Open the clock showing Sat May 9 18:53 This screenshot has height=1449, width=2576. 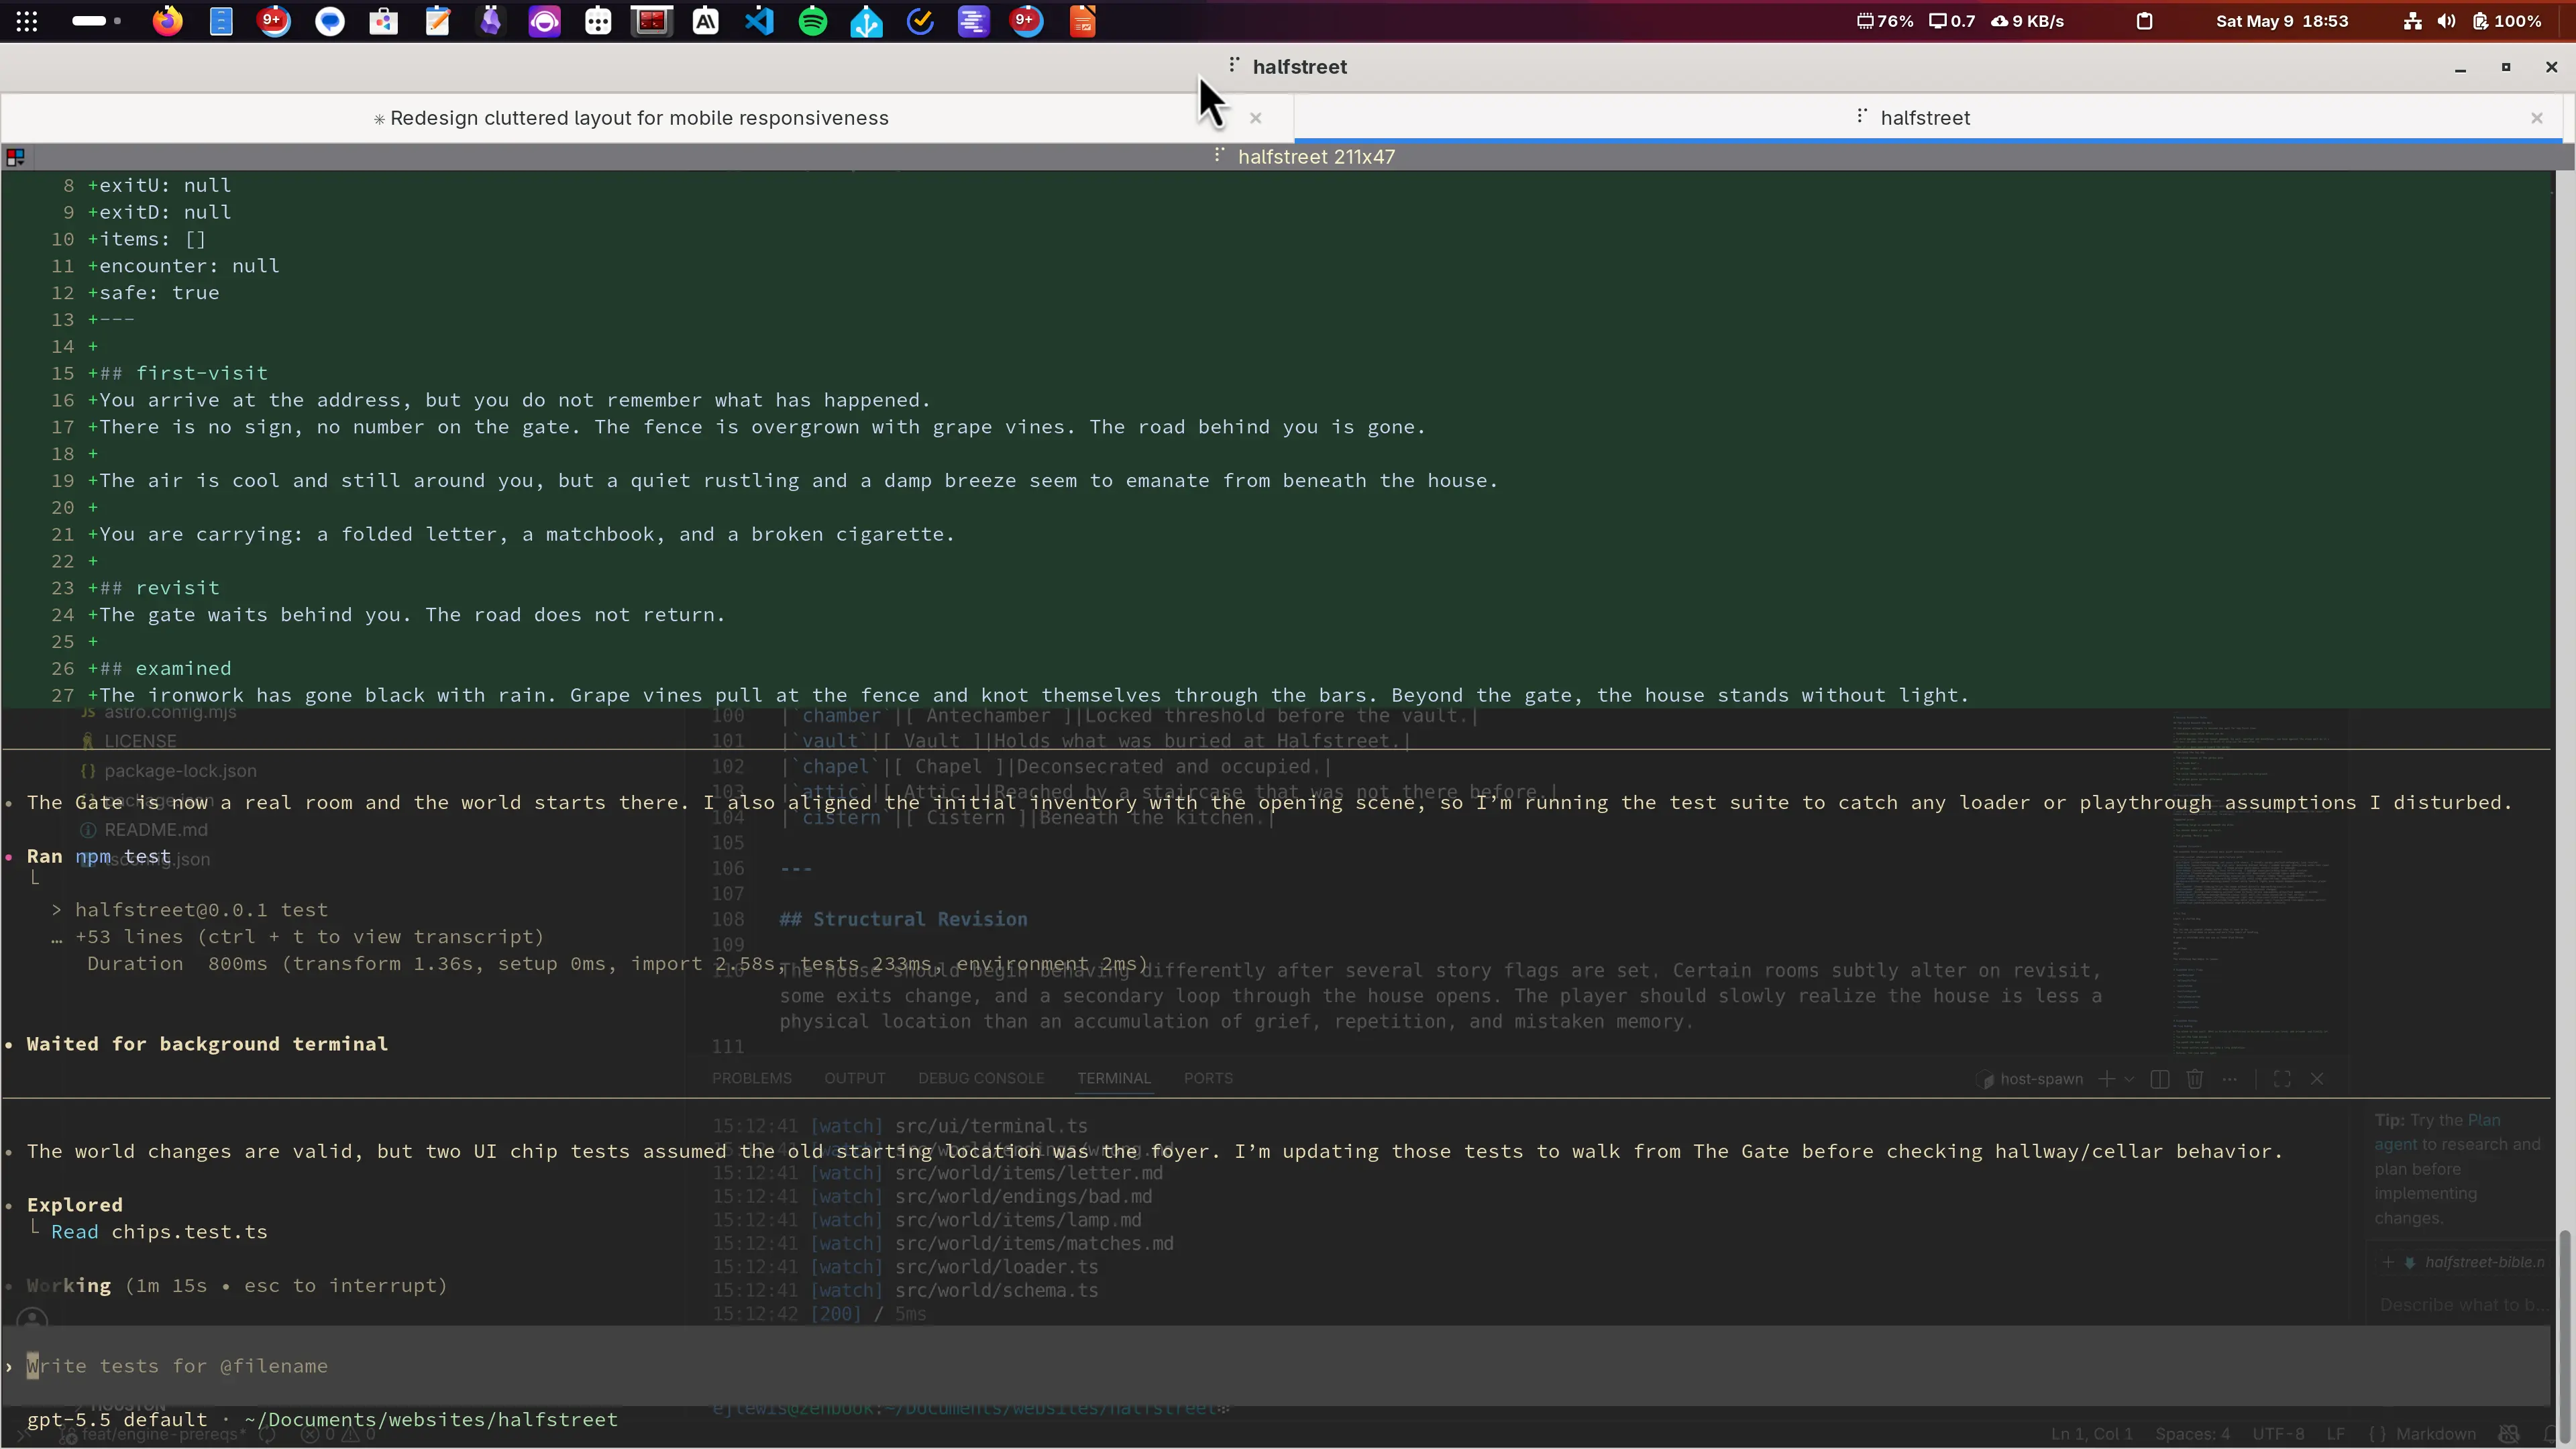click(x=2282, y=21)
